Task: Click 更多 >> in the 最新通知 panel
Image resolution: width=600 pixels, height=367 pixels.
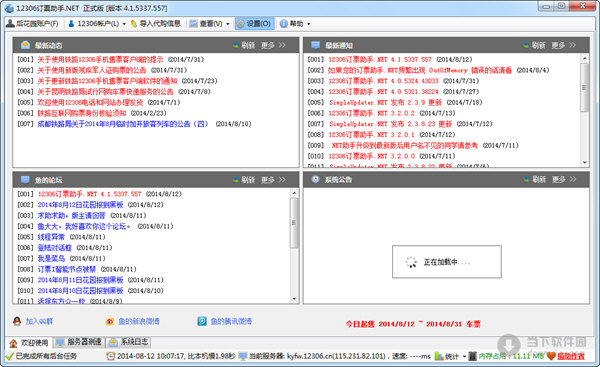Action: coord(564,45)
